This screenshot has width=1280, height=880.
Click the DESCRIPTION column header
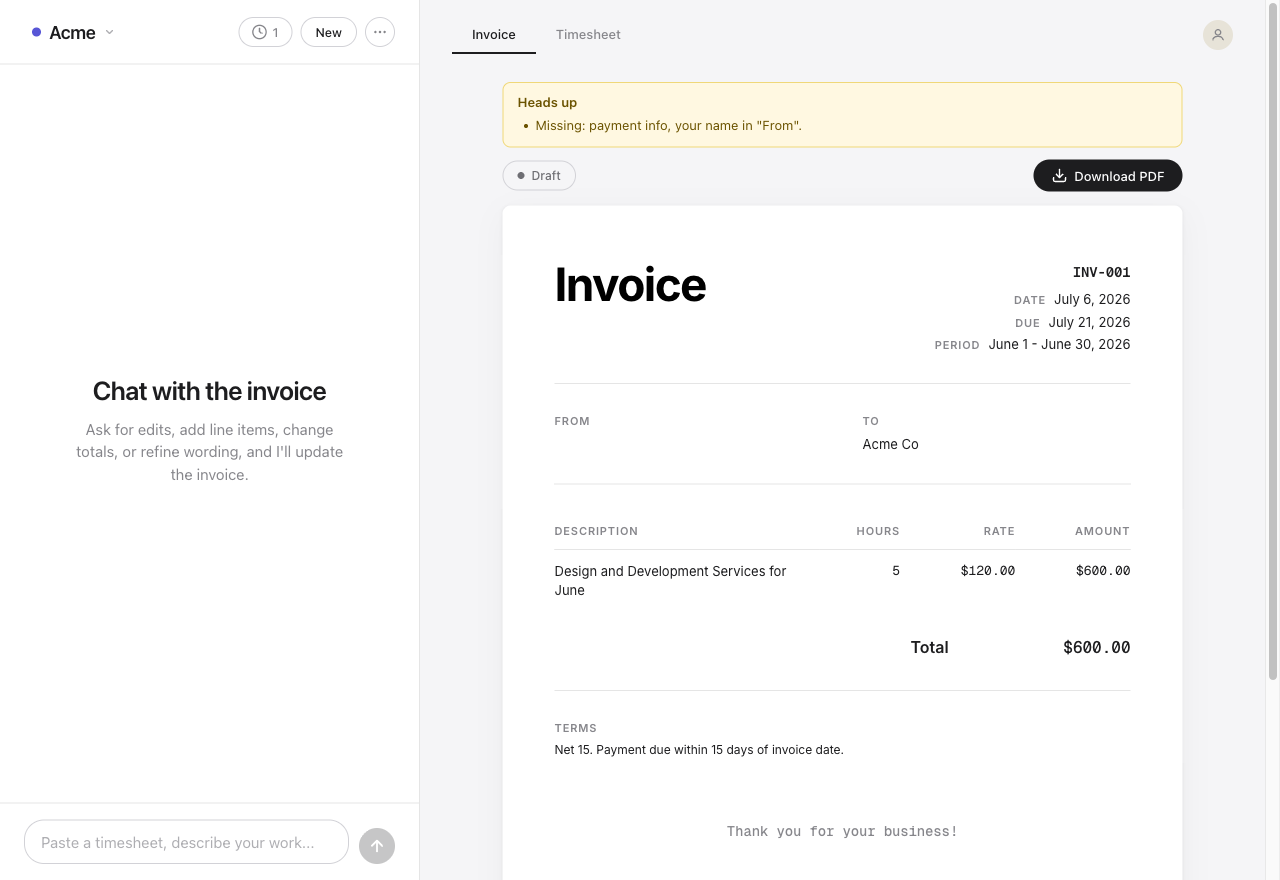click(x=596, y=531)
